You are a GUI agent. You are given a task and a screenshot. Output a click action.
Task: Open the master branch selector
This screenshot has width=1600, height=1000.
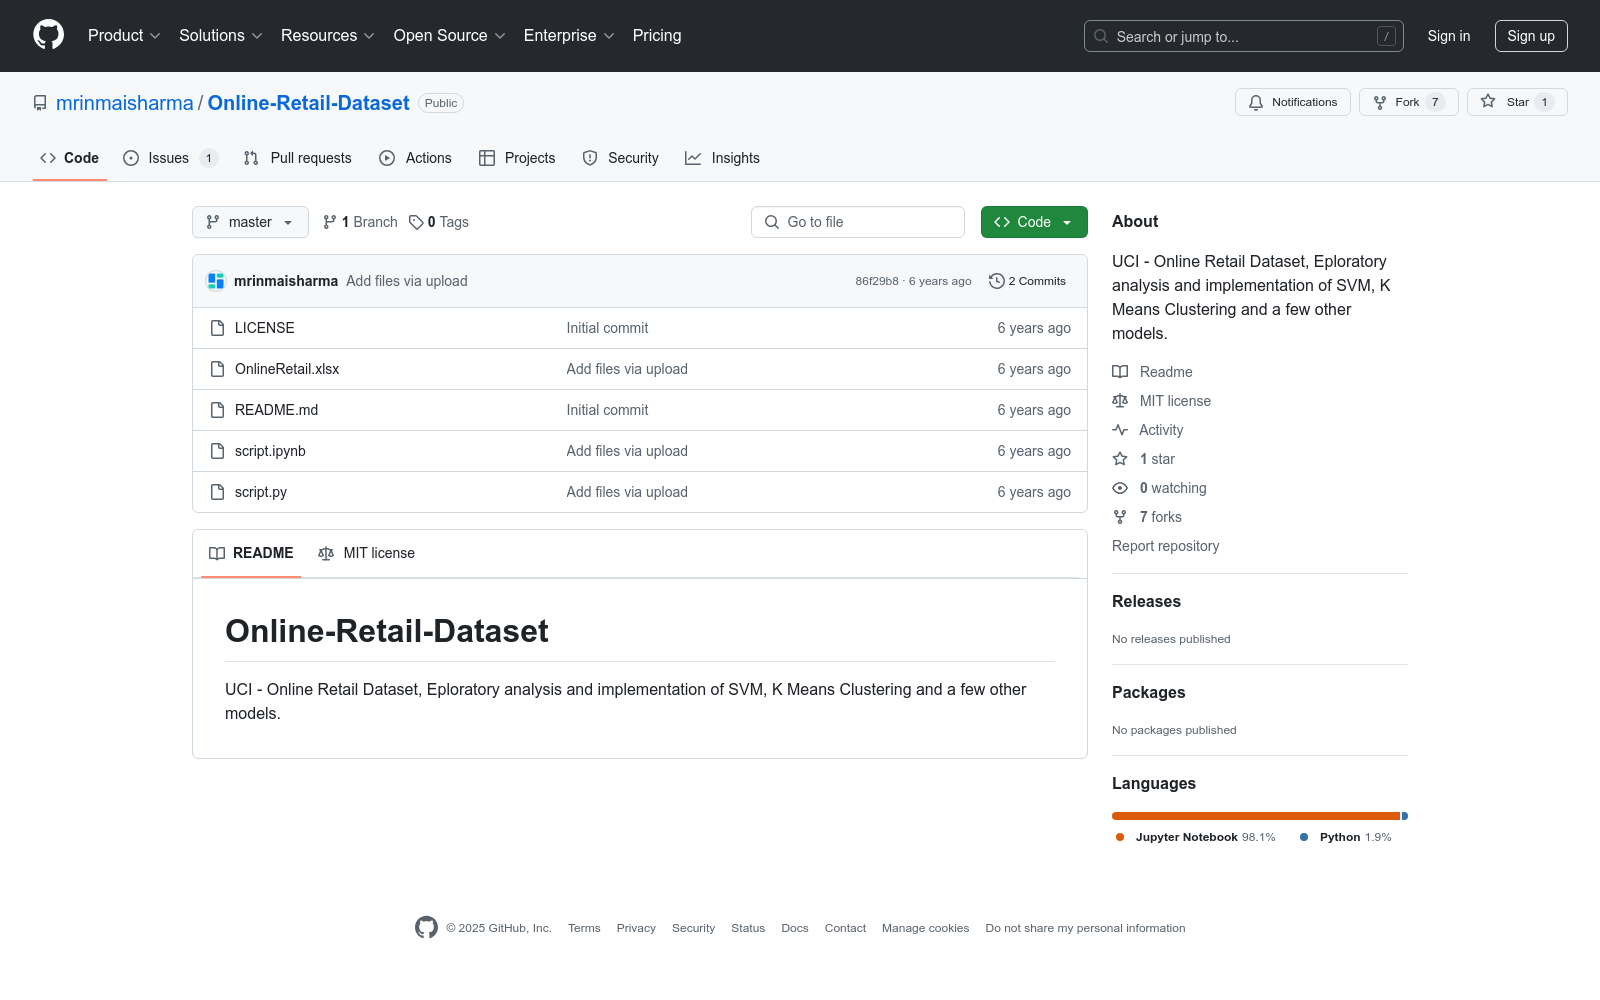pyautogui.click(x=250, y=222)
